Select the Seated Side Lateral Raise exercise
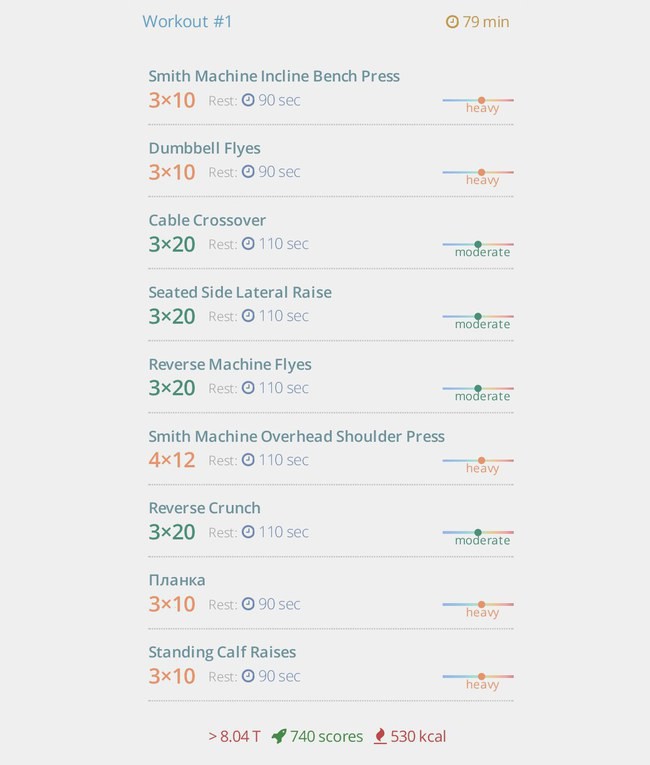 point(240,292)
